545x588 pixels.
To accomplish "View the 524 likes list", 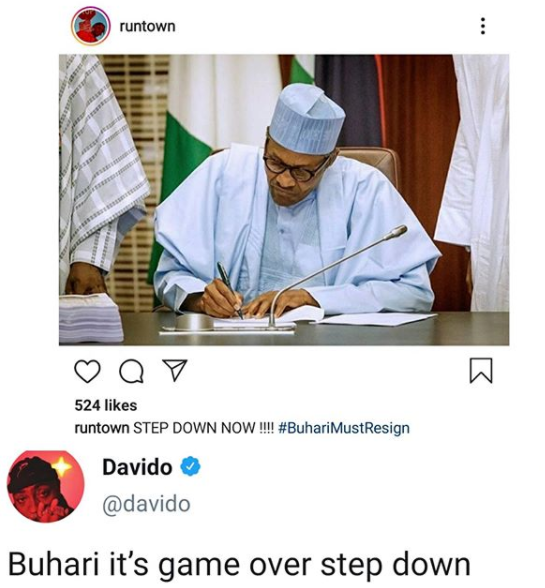I will click(x=106, y=405).
